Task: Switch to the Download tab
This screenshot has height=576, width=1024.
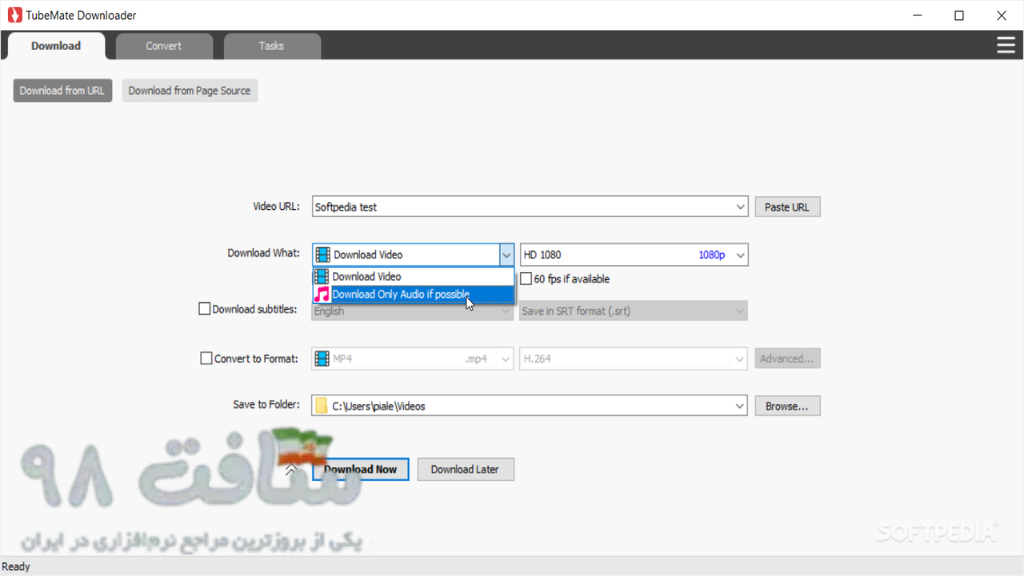Action: coord(56,46)
